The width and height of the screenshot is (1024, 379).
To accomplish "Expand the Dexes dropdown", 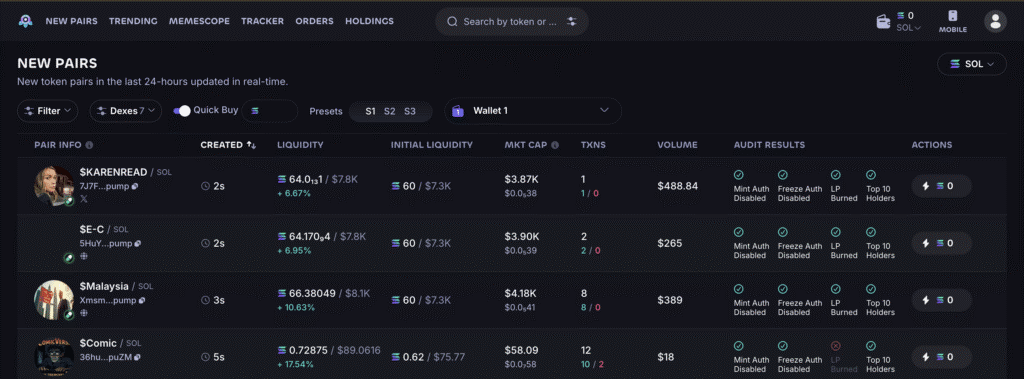I will pos(125,111).
